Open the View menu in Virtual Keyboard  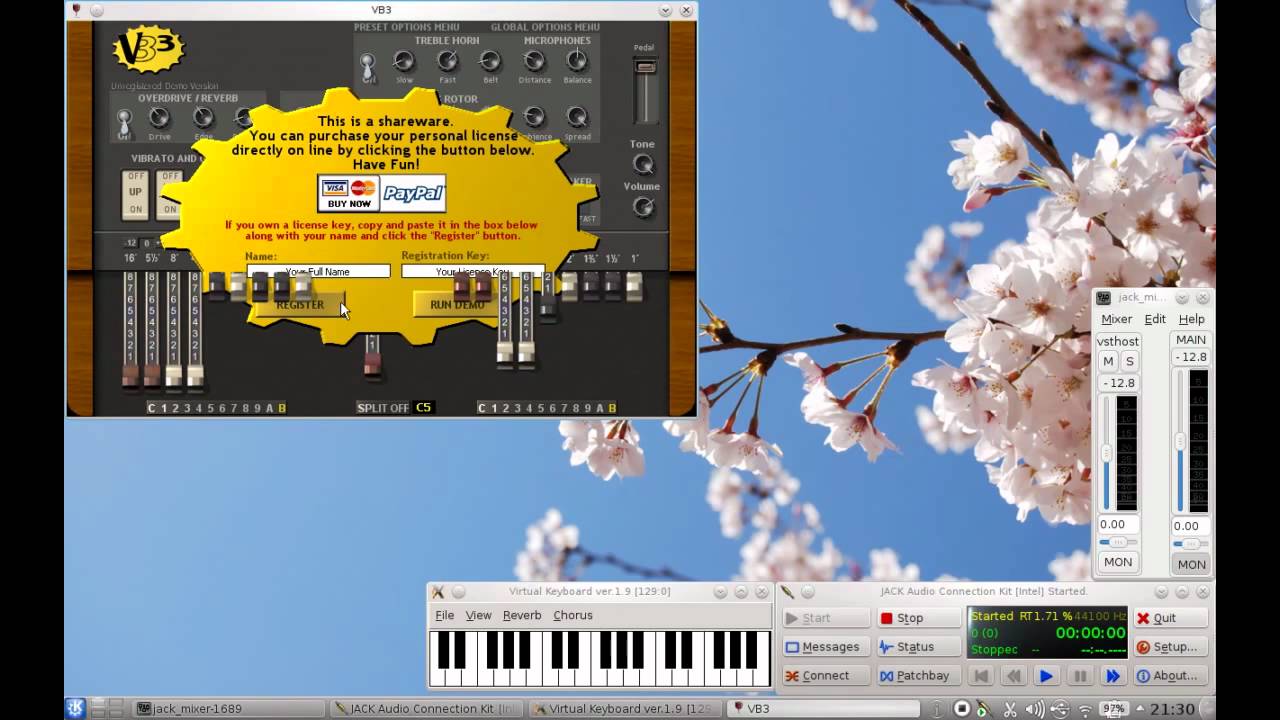[478, 615]
